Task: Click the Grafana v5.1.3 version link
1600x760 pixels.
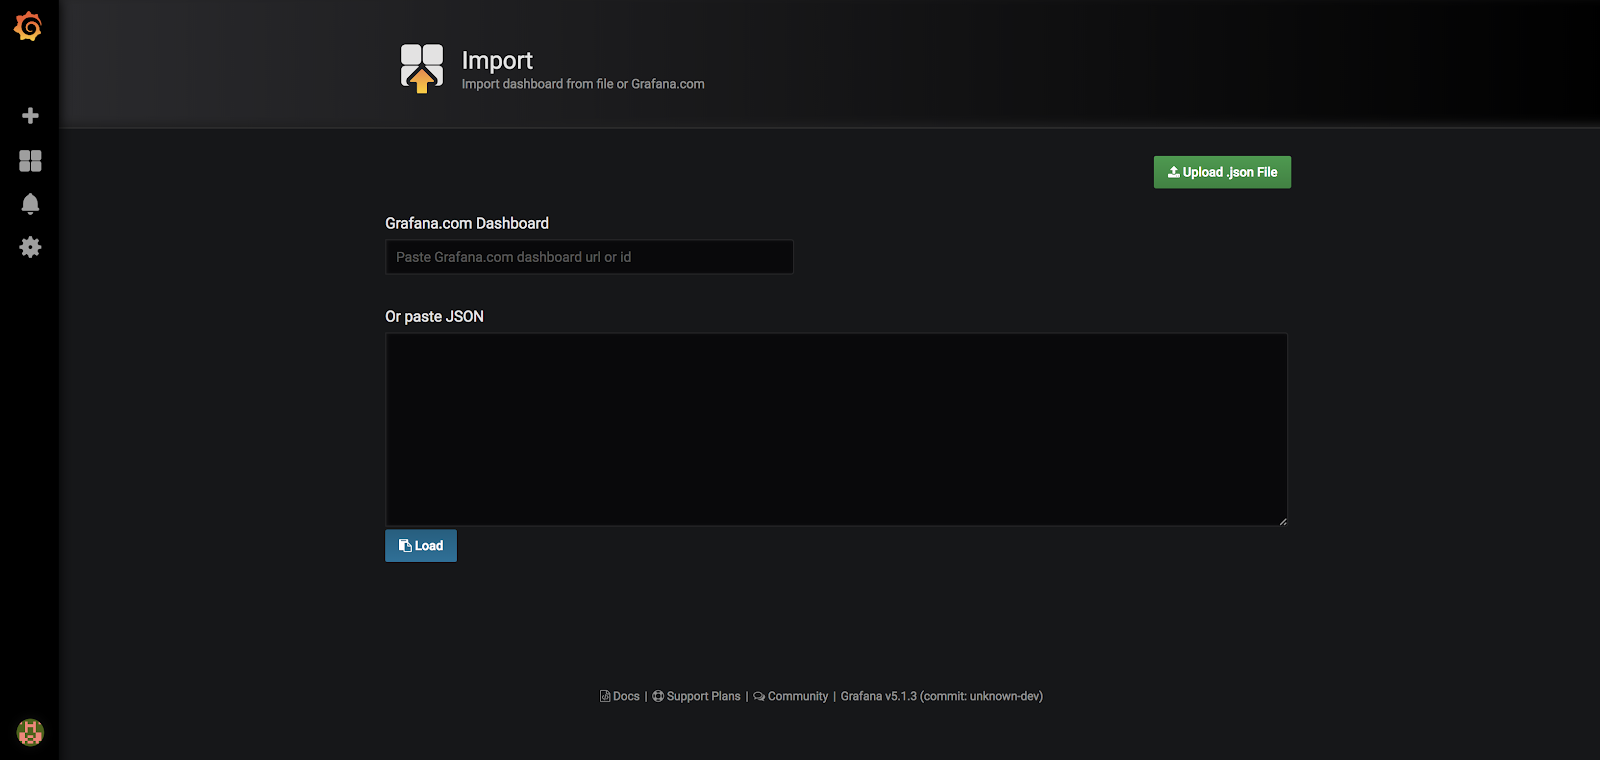Action: [942, 696]
